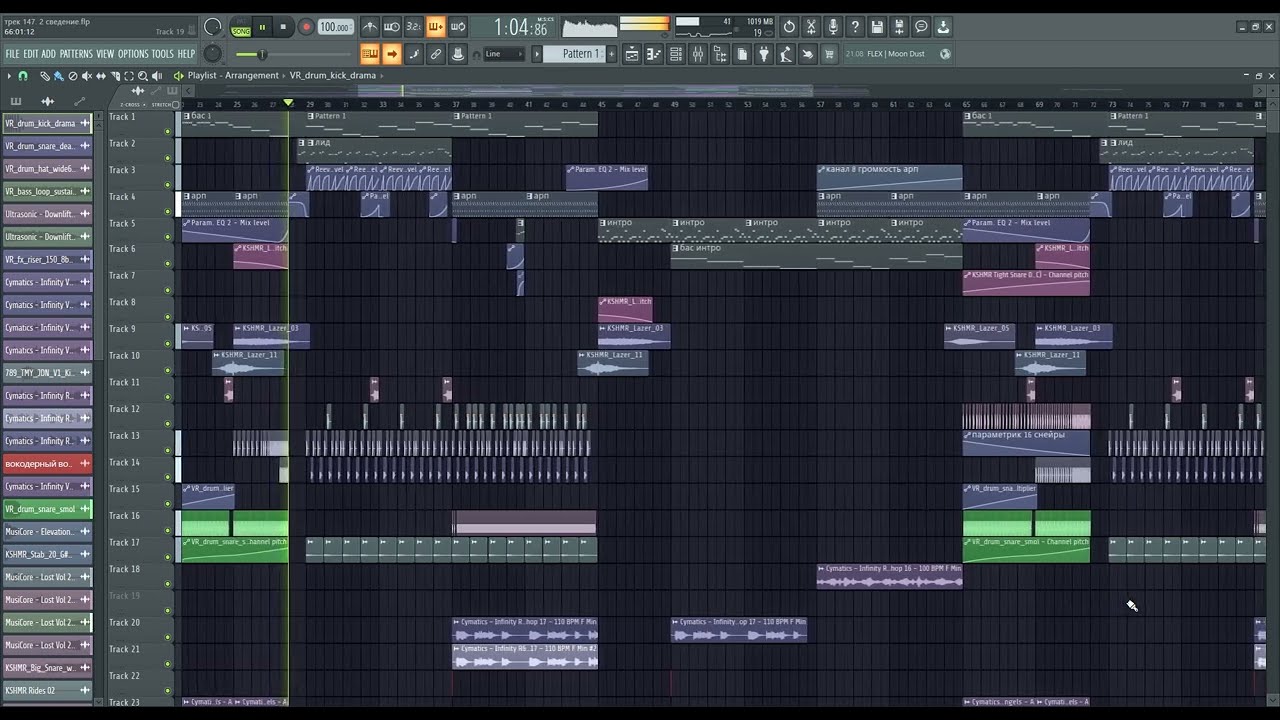Image resolution: width=1280 pixels, height=720 pixels.
Task: Open the FILE menu
Action: point(13,54)
